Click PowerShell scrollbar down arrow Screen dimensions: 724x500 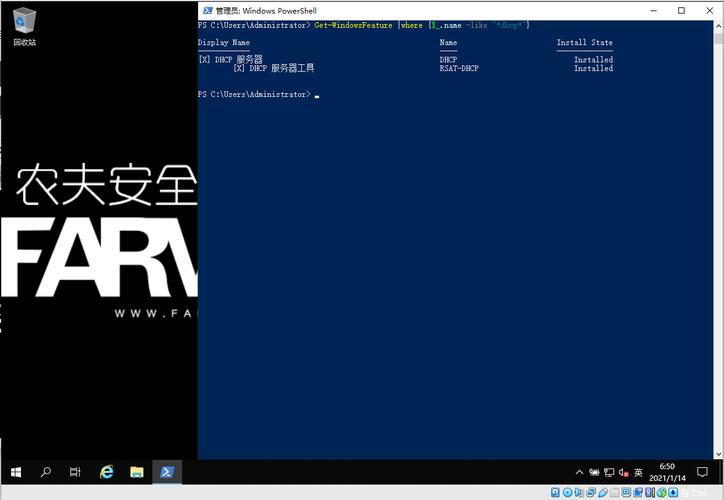[718, 454]
